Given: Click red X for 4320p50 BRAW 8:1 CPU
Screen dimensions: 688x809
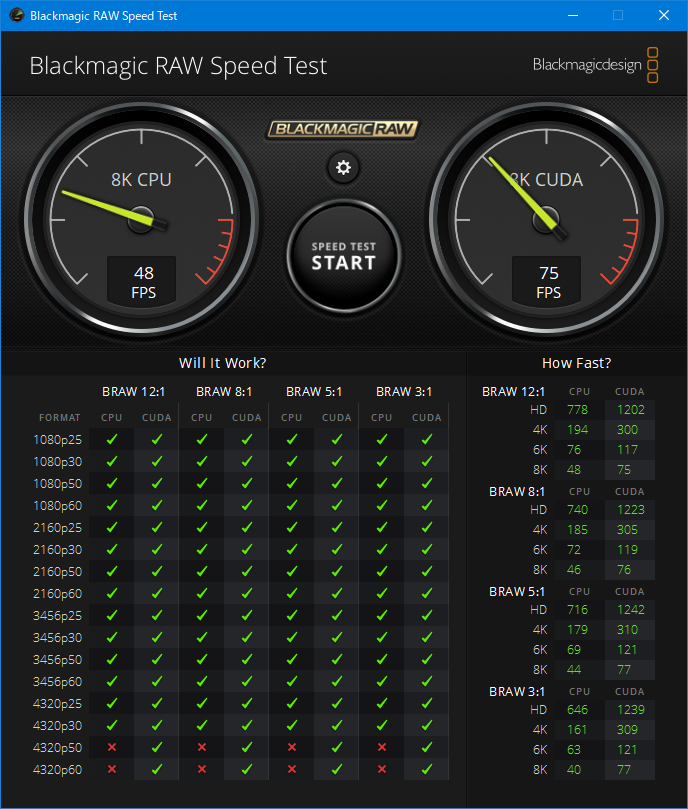Looking at the screenshot, I should pos(202,747).
